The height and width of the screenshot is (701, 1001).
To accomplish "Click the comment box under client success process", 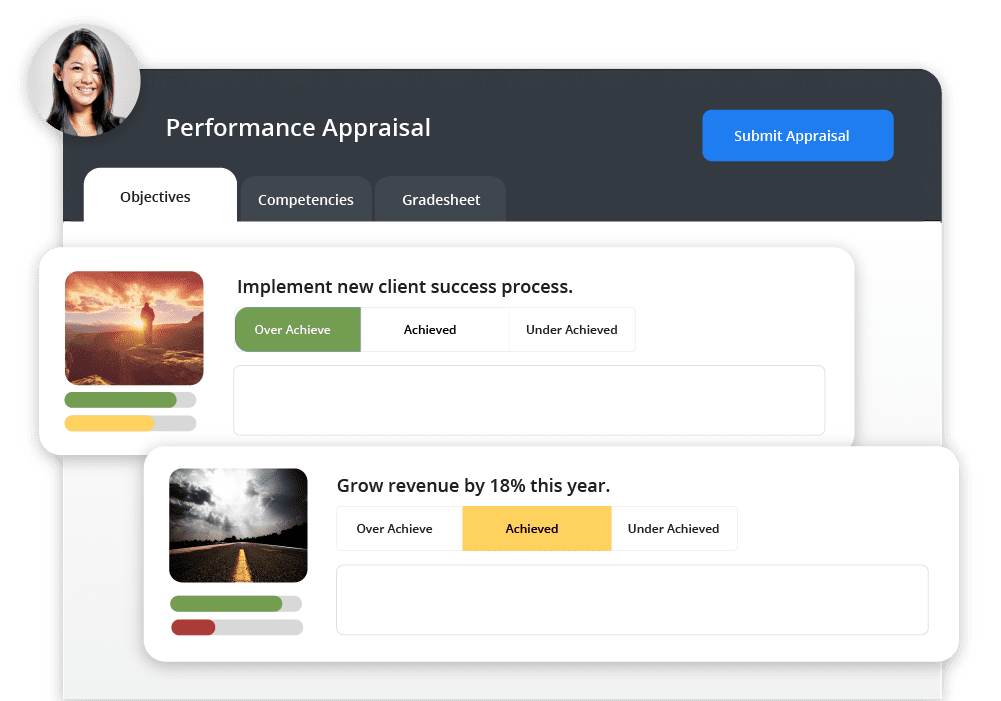I will pyautogui.click(x=529, y=400).
